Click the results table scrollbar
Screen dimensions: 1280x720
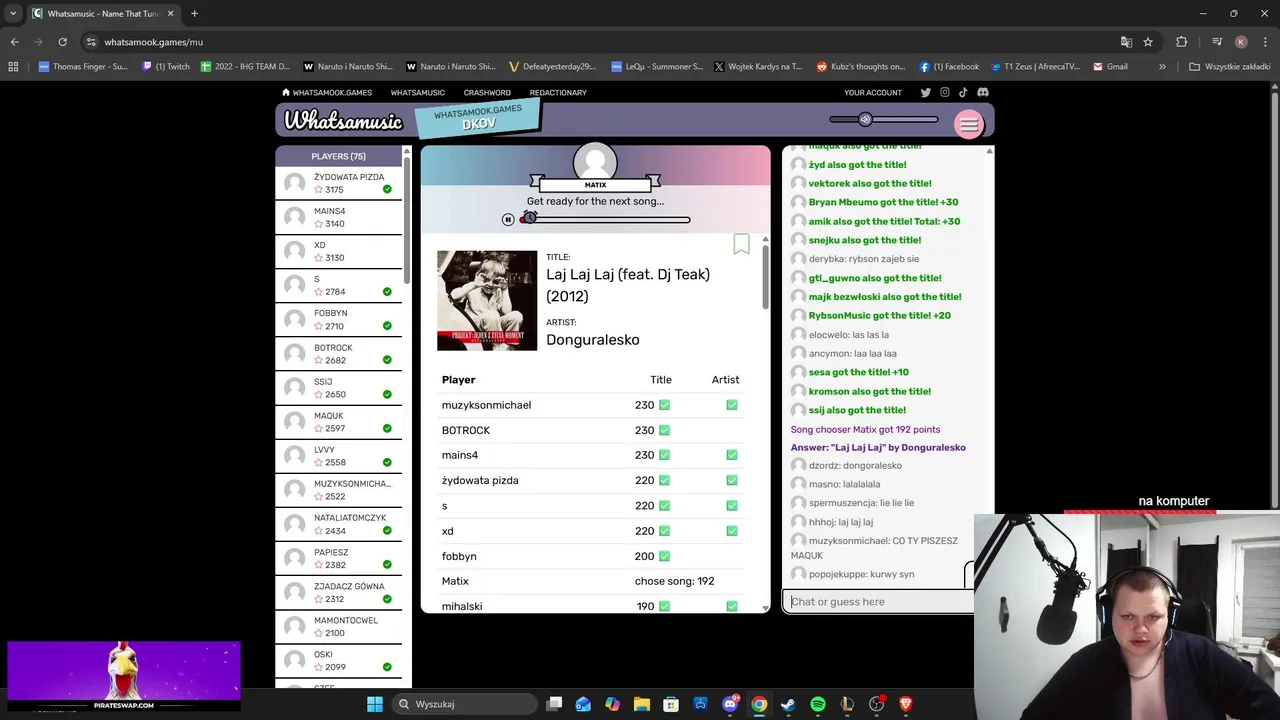(765, 277)
